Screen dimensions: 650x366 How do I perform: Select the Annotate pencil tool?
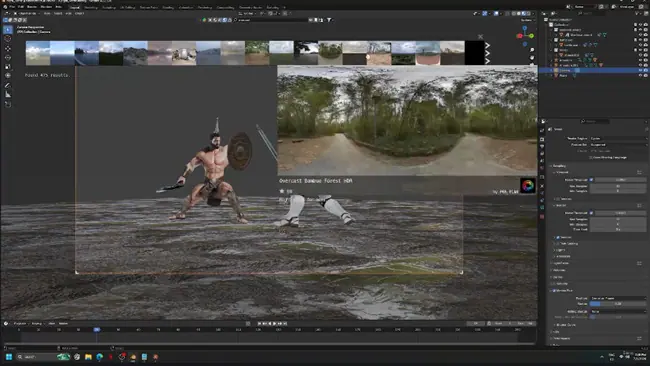pos(8,85)
